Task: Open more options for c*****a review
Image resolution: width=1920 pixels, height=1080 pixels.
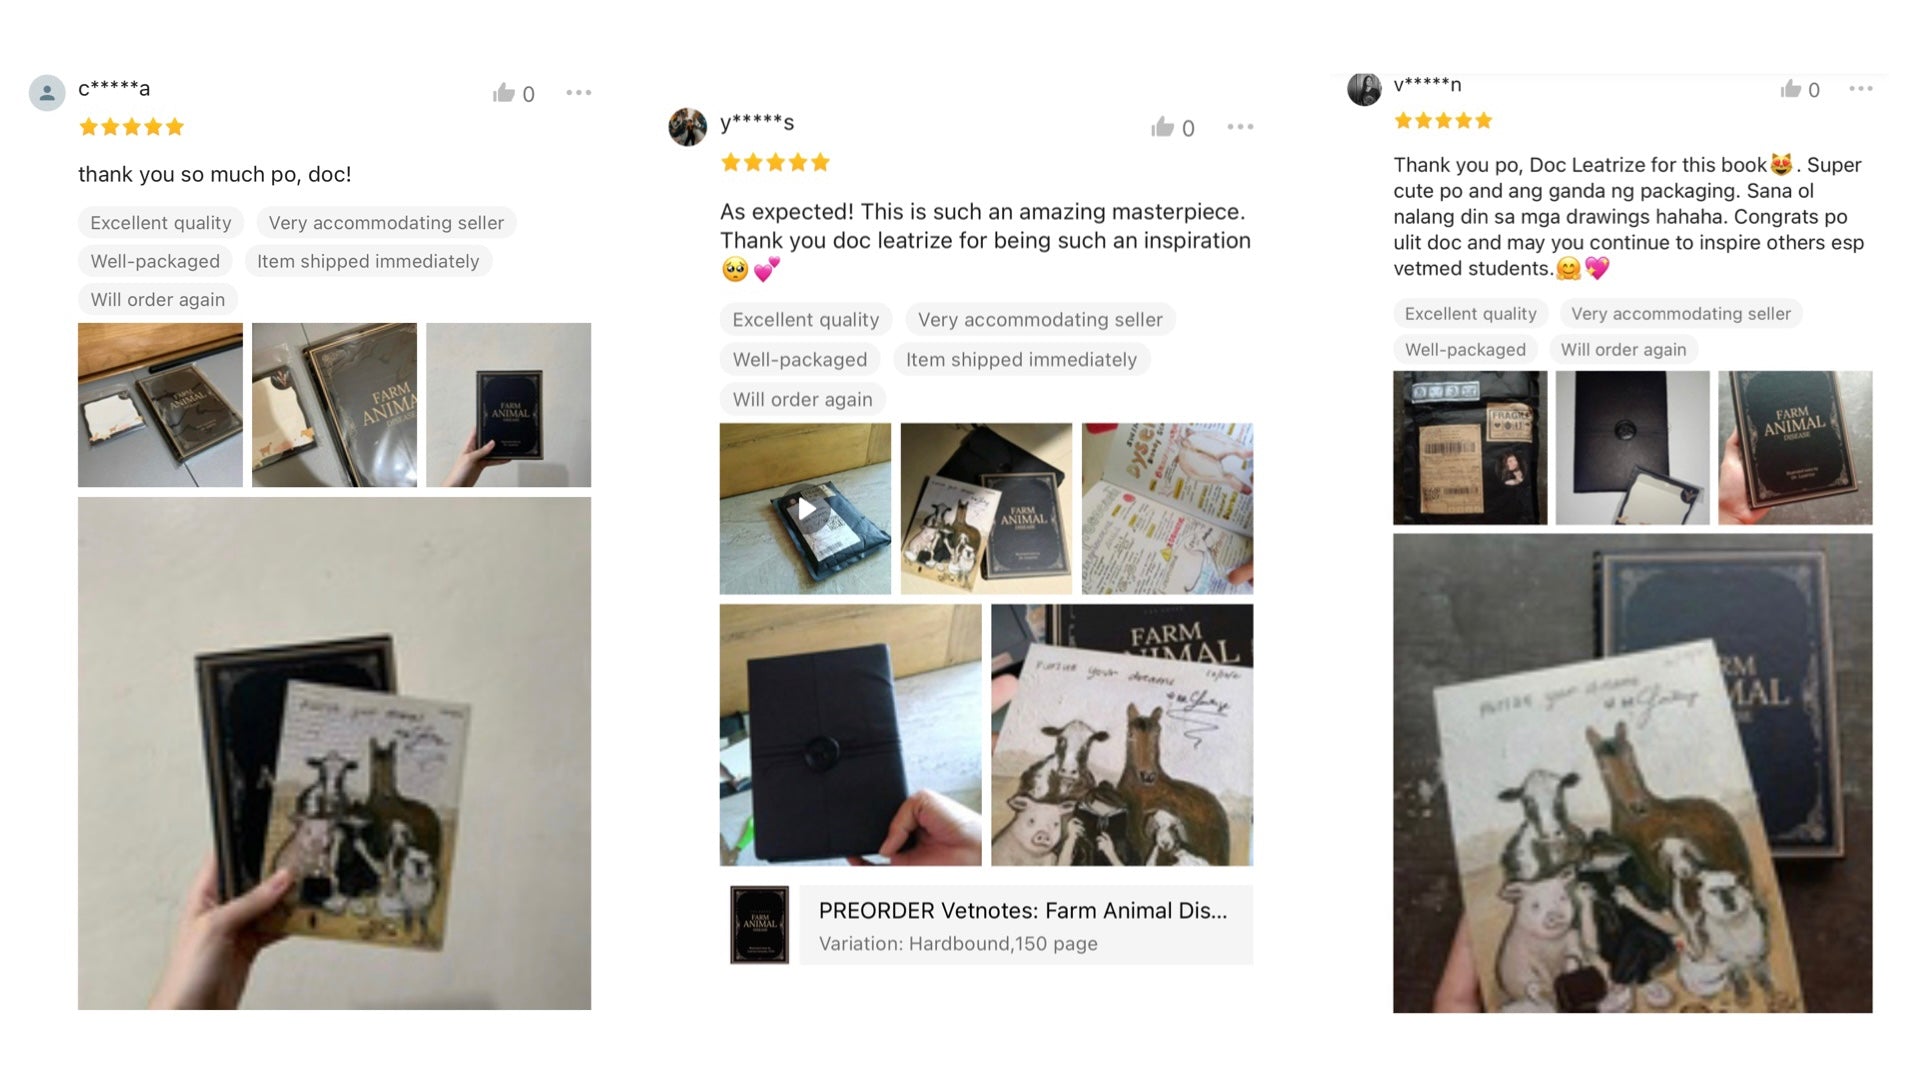Action: [x=578, y=92]
